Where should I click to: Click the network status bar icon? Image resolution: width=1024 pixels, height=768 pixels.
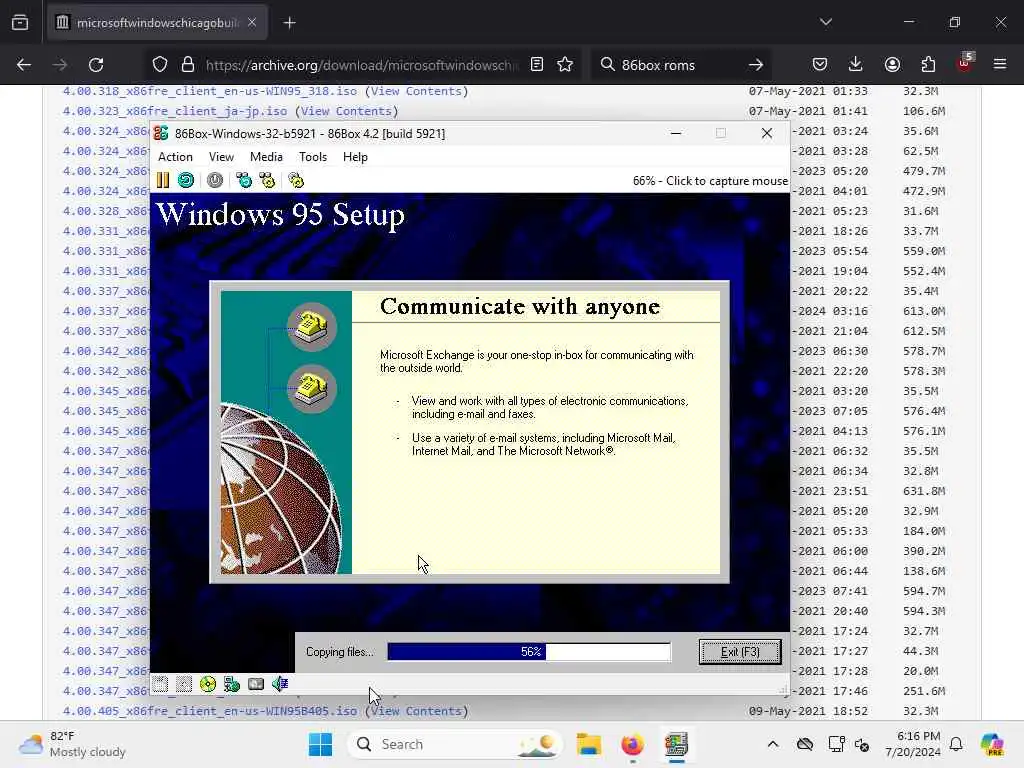[x=232, y=684]
